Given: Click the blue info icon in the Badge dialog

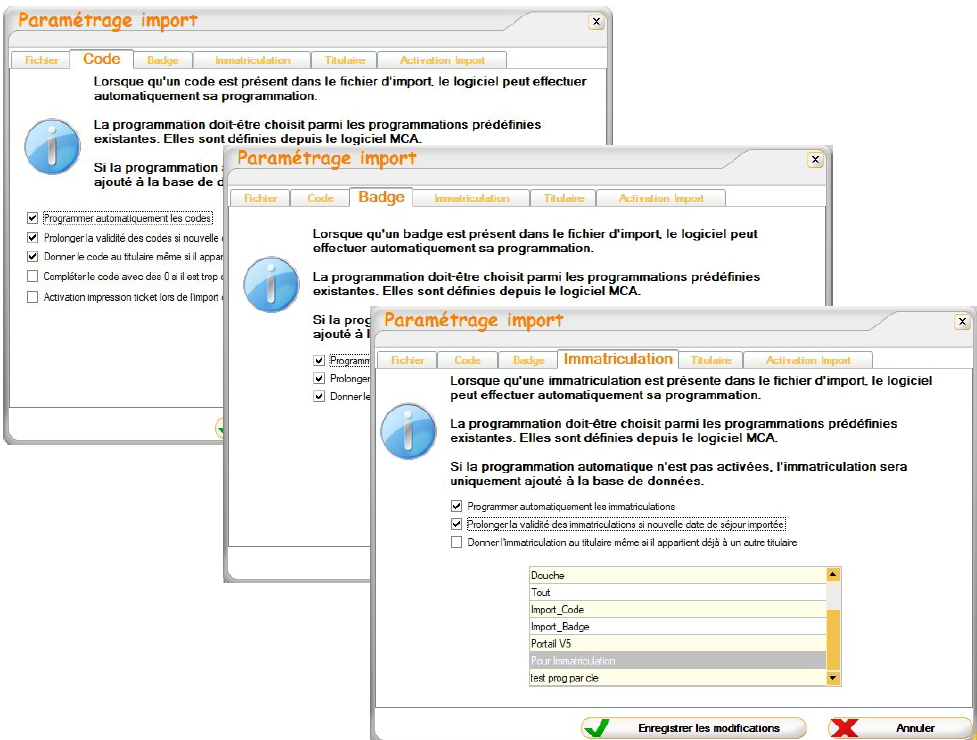Looking at the screenshot, I should (x=271, y=284).
